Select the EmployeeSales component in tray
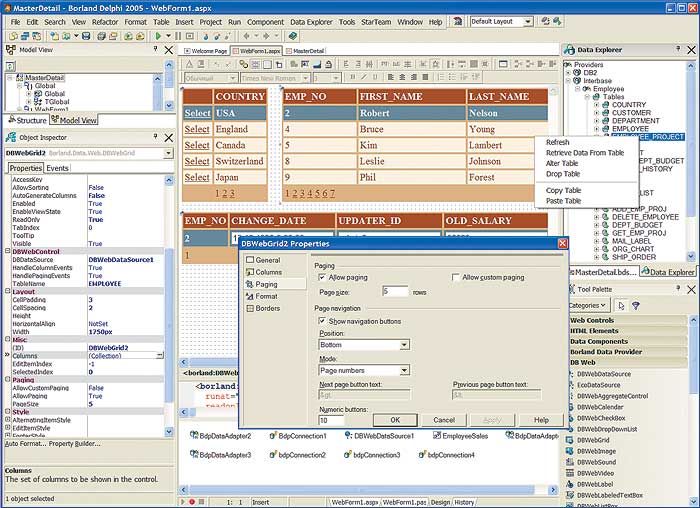700x508 pixels. [460, 436]
